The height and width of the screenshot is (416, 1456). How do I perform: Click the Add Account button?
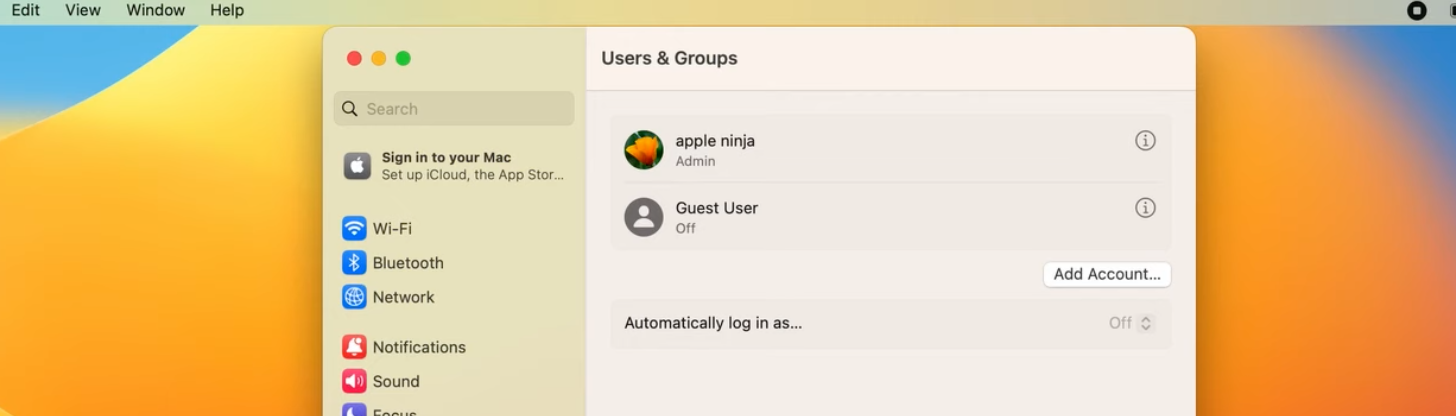tap(1106, 274)
